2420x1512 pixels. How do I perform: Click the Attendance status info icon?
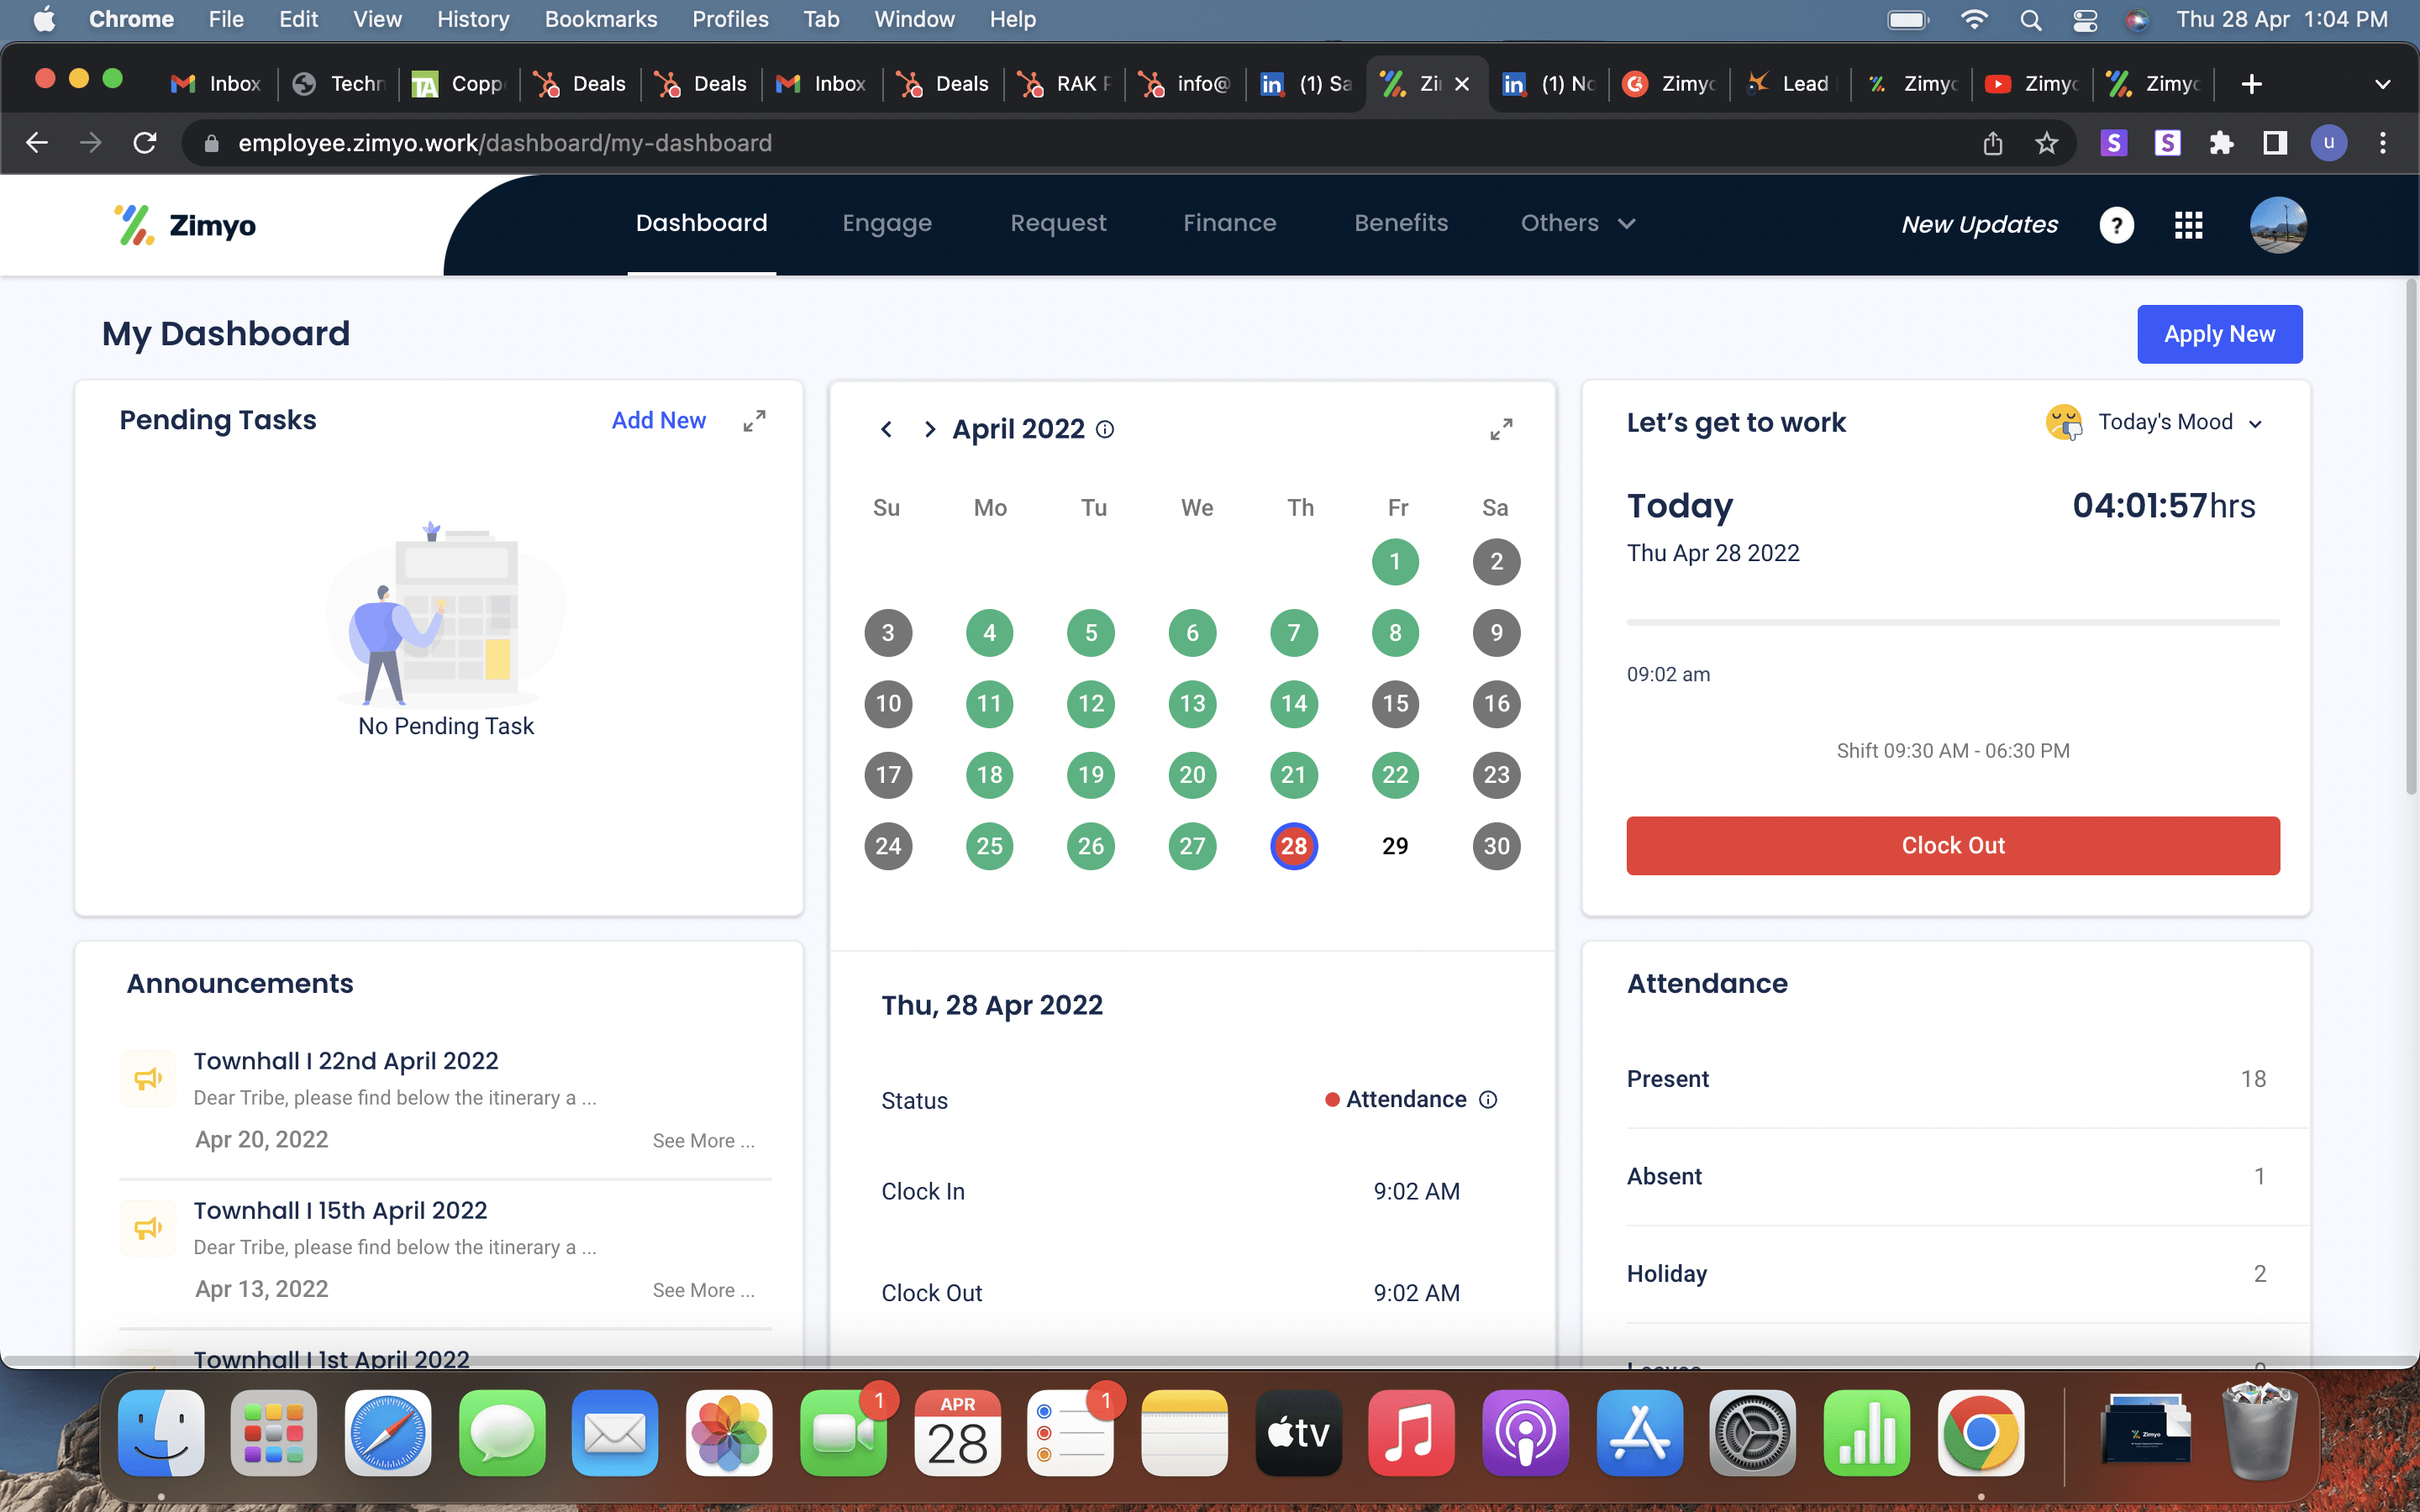click(1488, 1099)
